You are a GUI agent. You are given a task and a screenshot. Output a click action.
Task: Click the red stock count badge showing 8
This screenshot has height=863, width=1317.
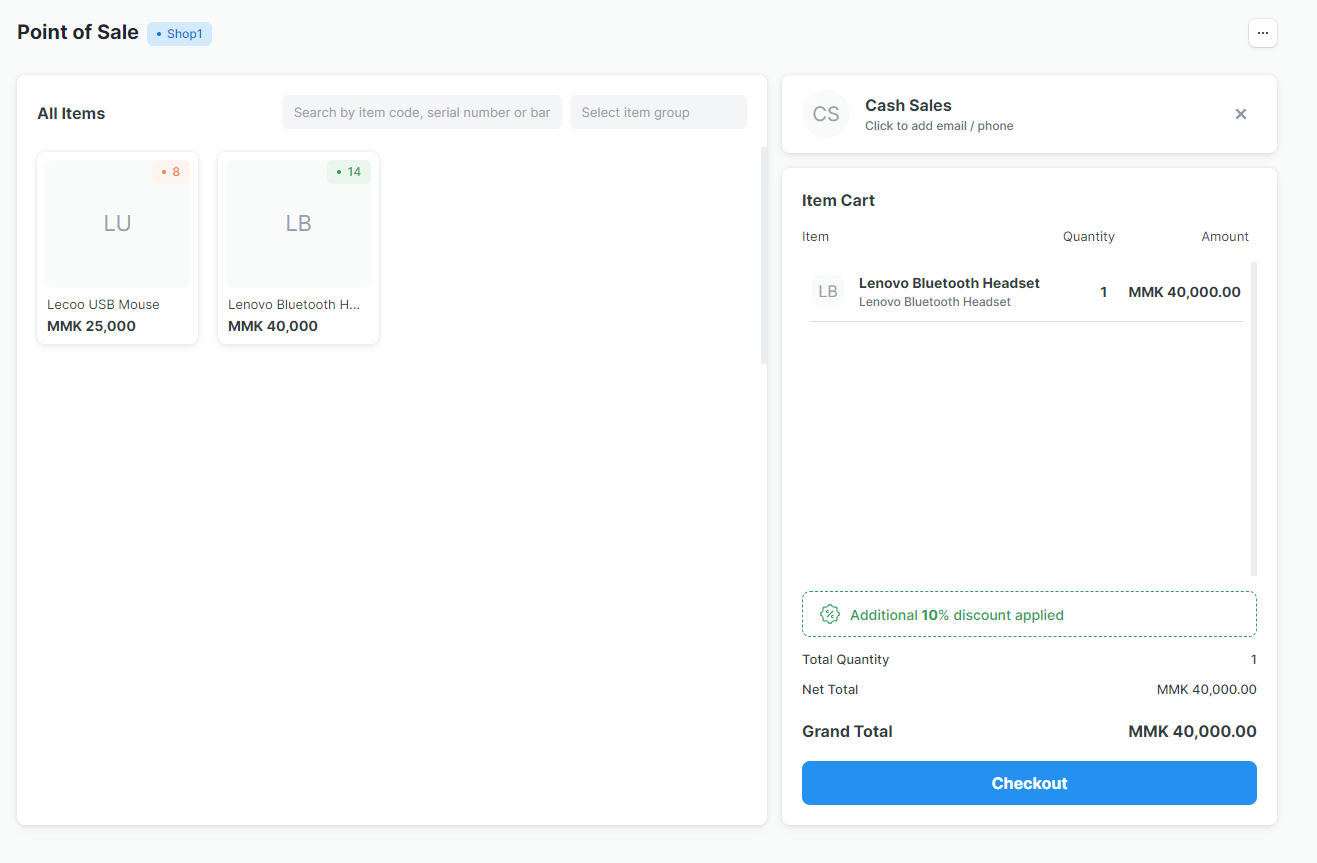click(x=170, y=171)
